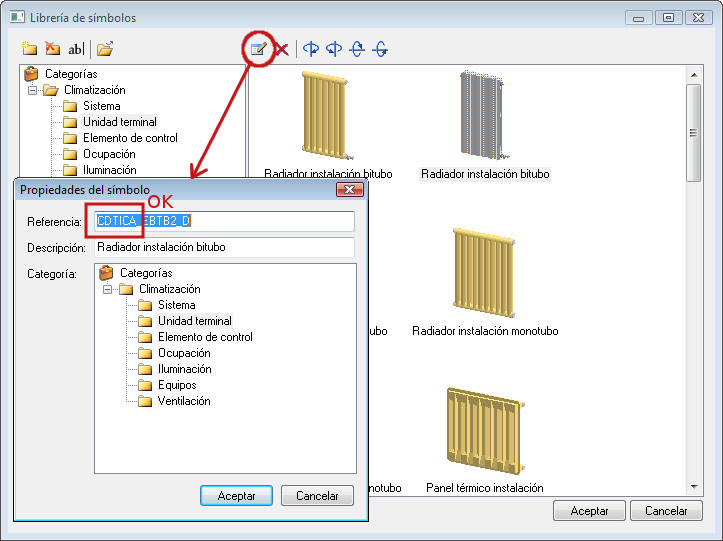Click the first horizontal-axis rotate icon

[357, 48]
